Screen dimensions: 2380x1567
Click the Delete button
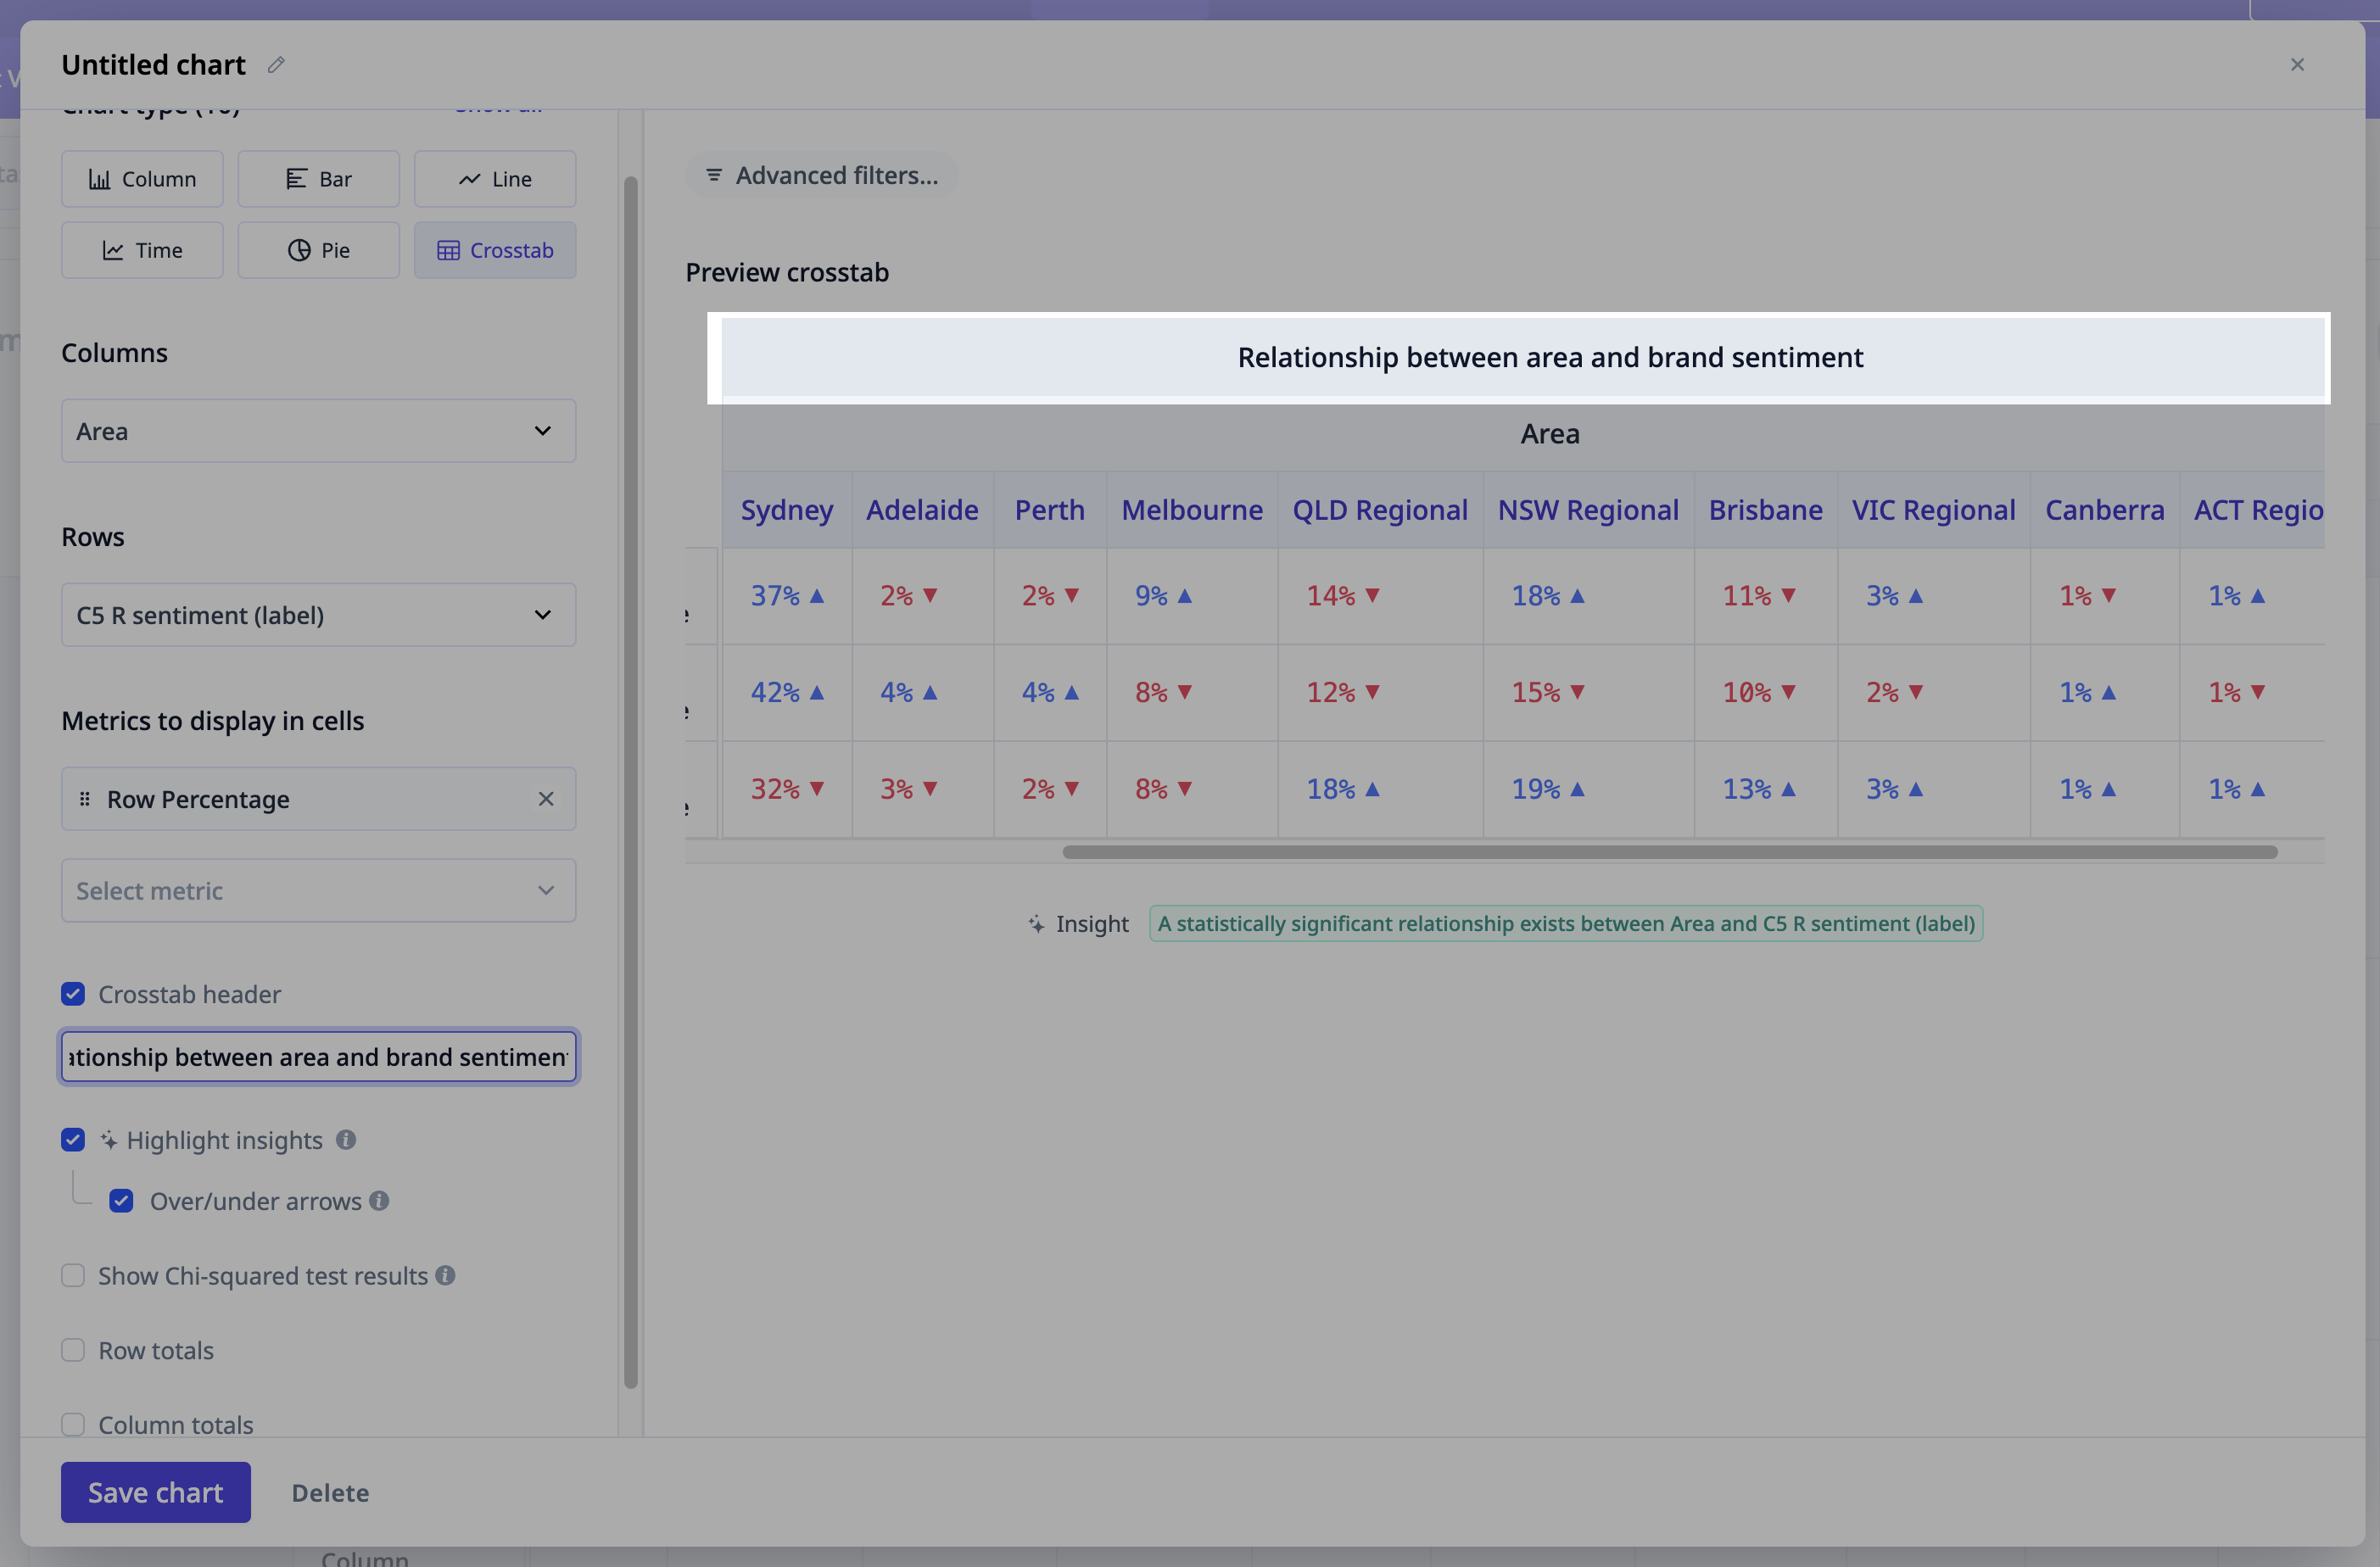(x=330, y=1493)
